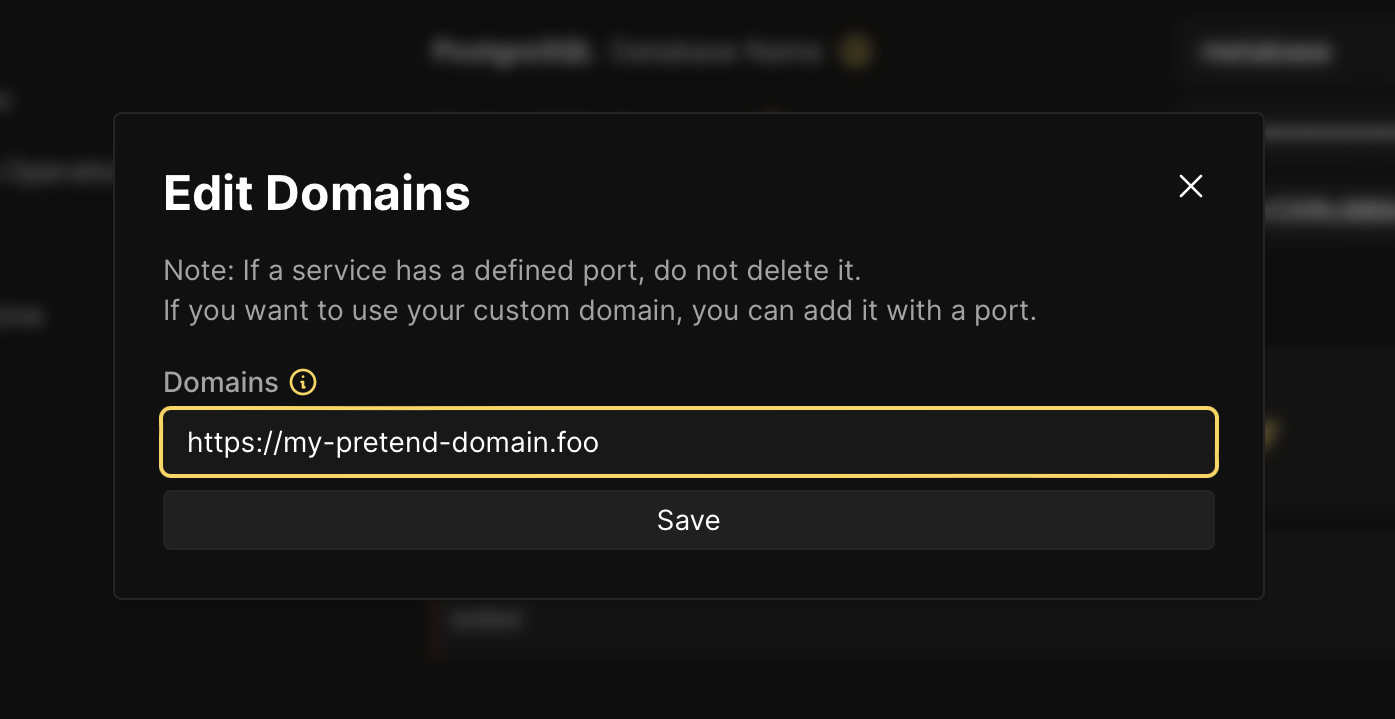
Task: Click the warning badge beside Database Name
Action: (x=857, y=51)
